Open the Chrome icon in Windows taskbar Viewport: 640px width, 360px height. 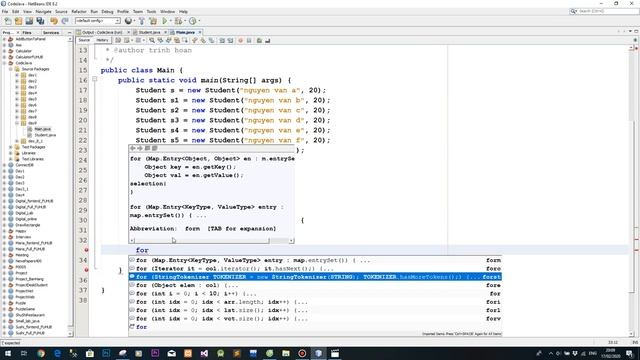(x=41, y=353)
